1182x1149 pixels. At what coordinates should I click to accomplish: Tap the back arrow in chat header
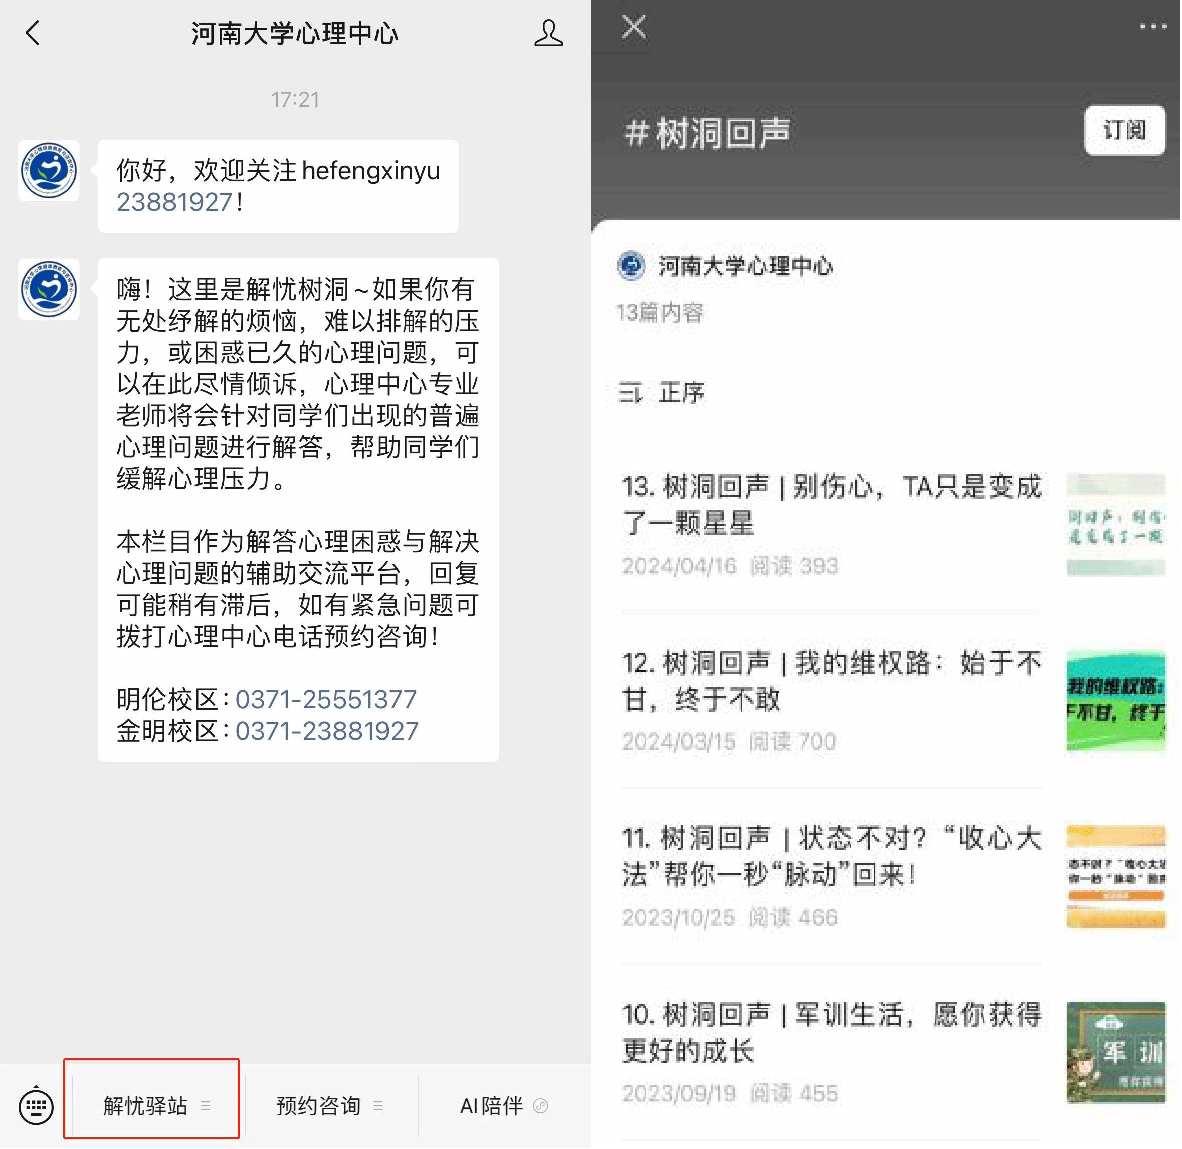tap(33, 33)
